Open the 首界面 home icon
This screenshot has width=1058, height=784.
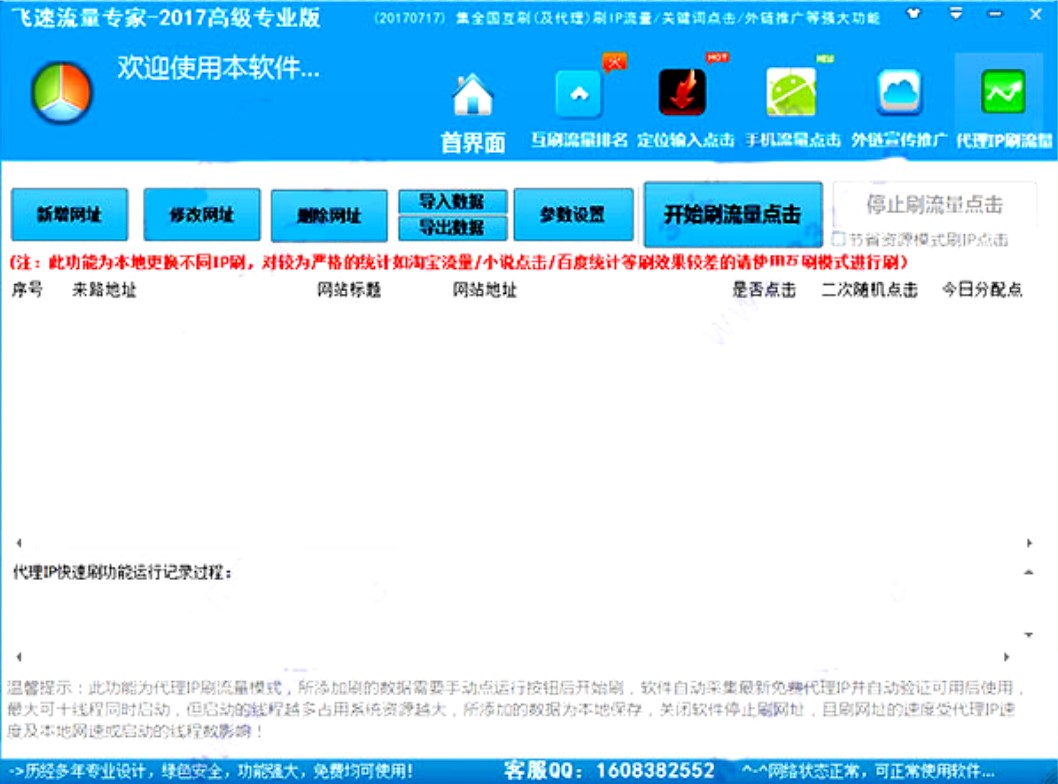click(x=472, y=94)
